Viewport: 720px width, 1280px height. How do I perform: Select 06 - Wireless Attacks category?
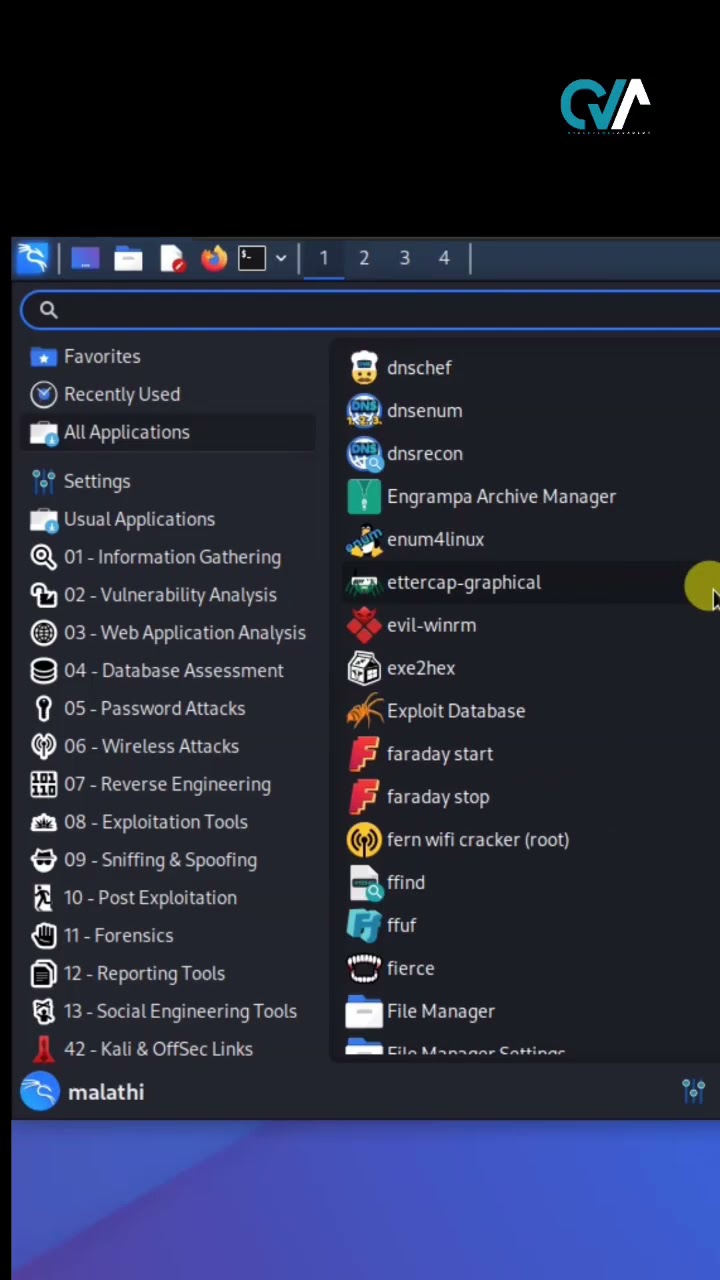pos(151,746)
